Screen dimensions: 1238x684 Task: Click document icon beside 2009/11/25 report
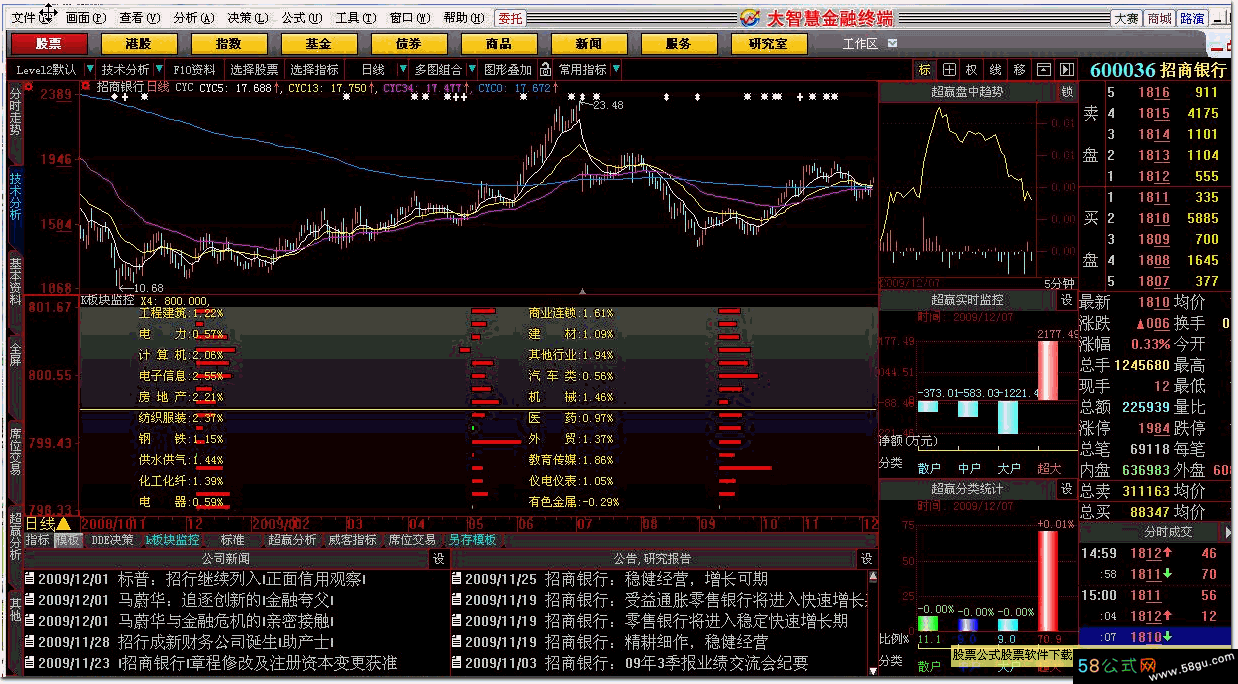pyautogui.click(x=457, y=579)
